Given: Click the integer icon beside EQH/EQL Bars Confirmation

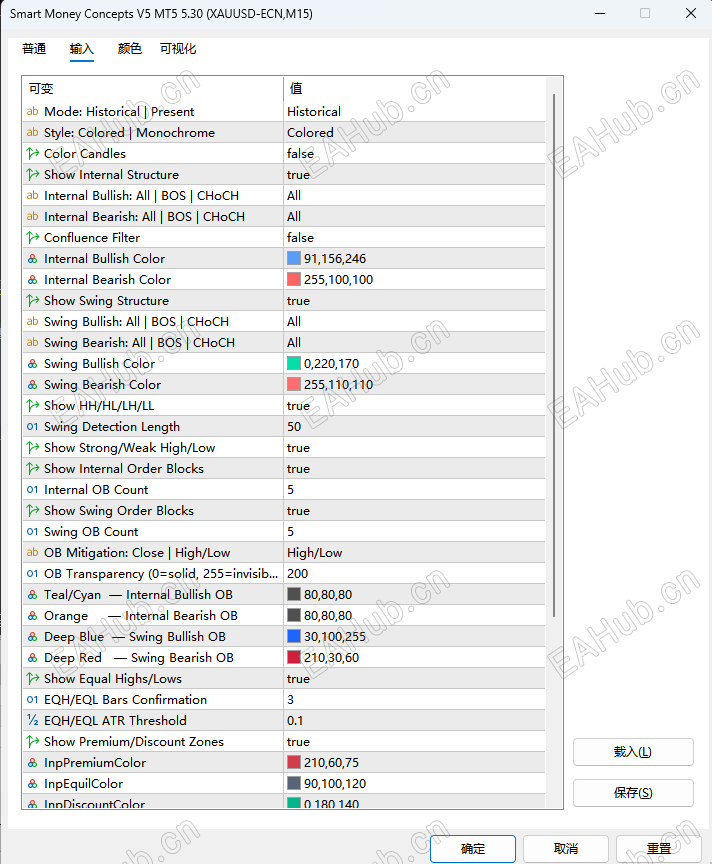Looking at the screenshot, I should click(x=33, y=699).
